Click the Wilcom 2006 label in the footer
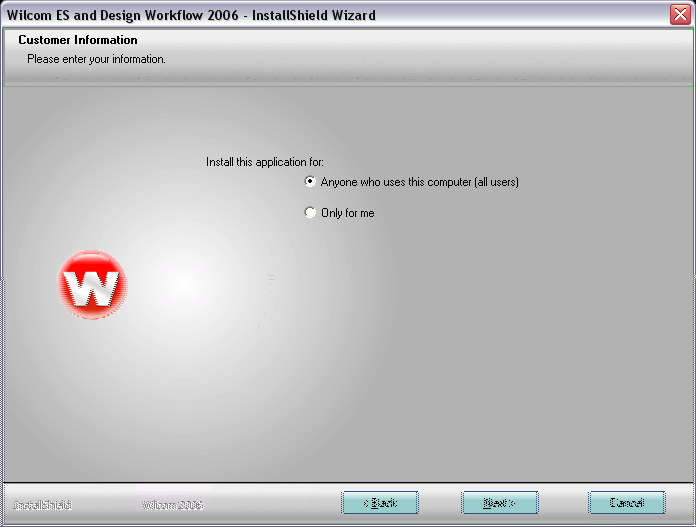Image resolution: width=696 pixels, height=527 pixels. point(173,505)
